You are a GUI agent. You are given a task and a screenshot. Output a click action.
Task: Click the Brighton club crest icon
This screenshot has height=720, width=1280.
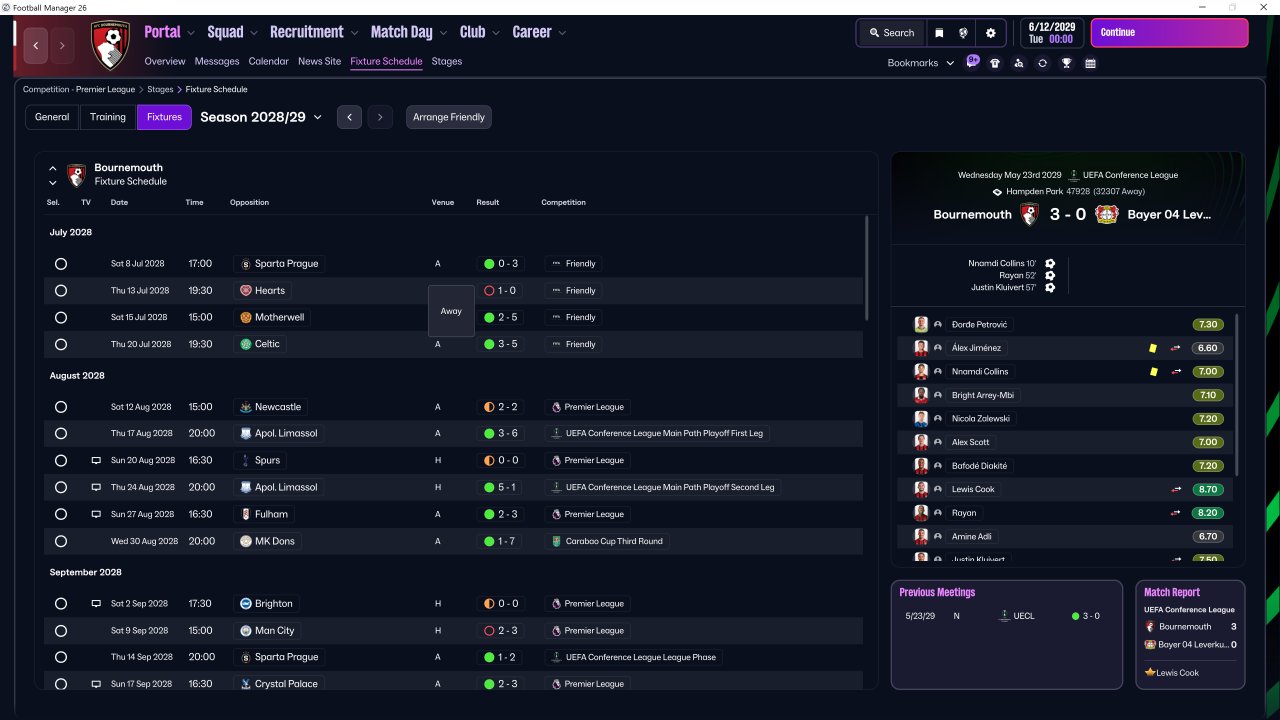(246, 604)
